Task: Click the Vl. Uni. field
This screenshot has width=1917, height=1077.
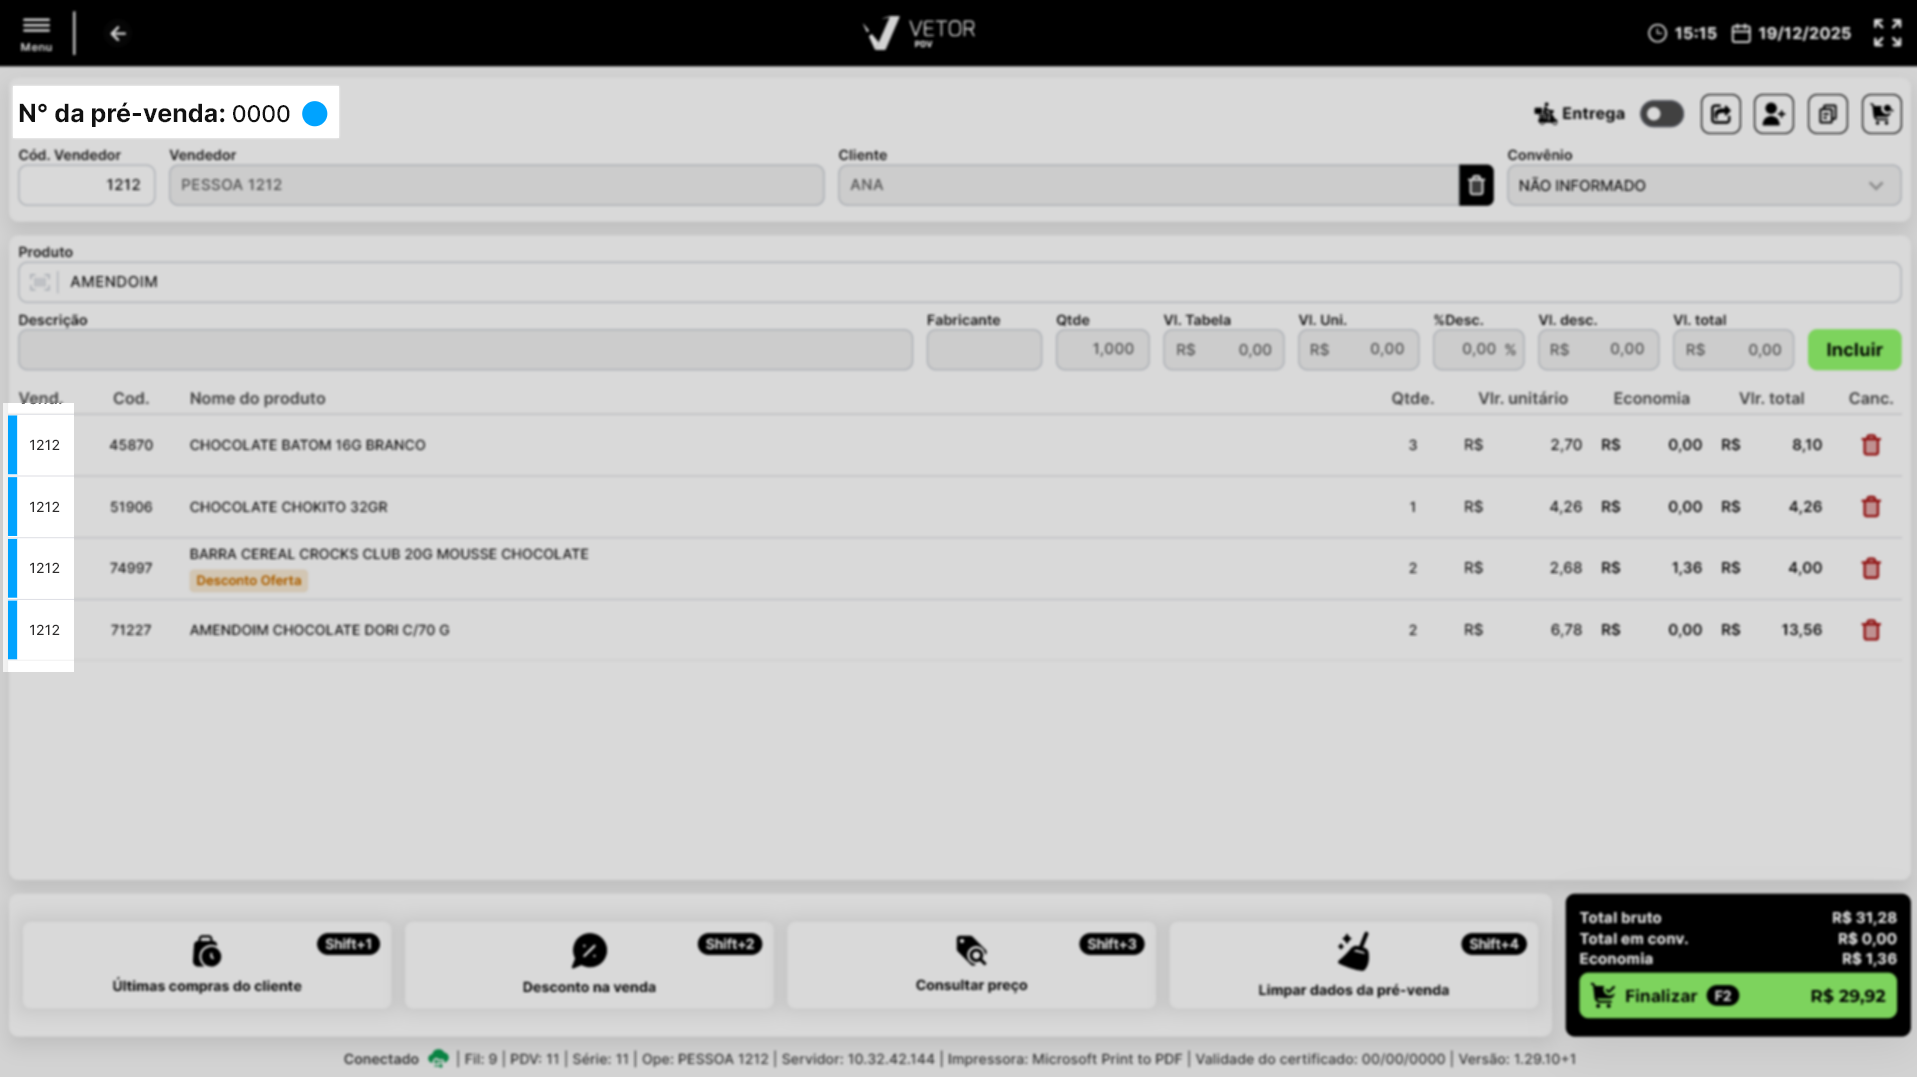Action: click(x=1358, y=350)
